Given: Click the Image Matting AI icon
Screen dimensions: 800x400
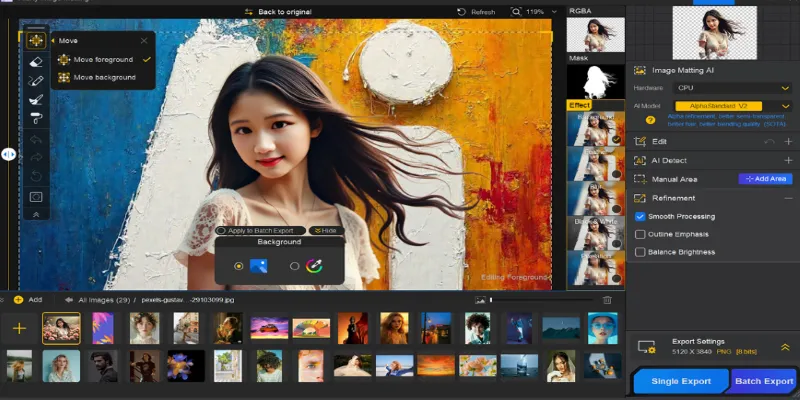Looking at the screenshot, I should pyautogui.click(x=640, y=70).
